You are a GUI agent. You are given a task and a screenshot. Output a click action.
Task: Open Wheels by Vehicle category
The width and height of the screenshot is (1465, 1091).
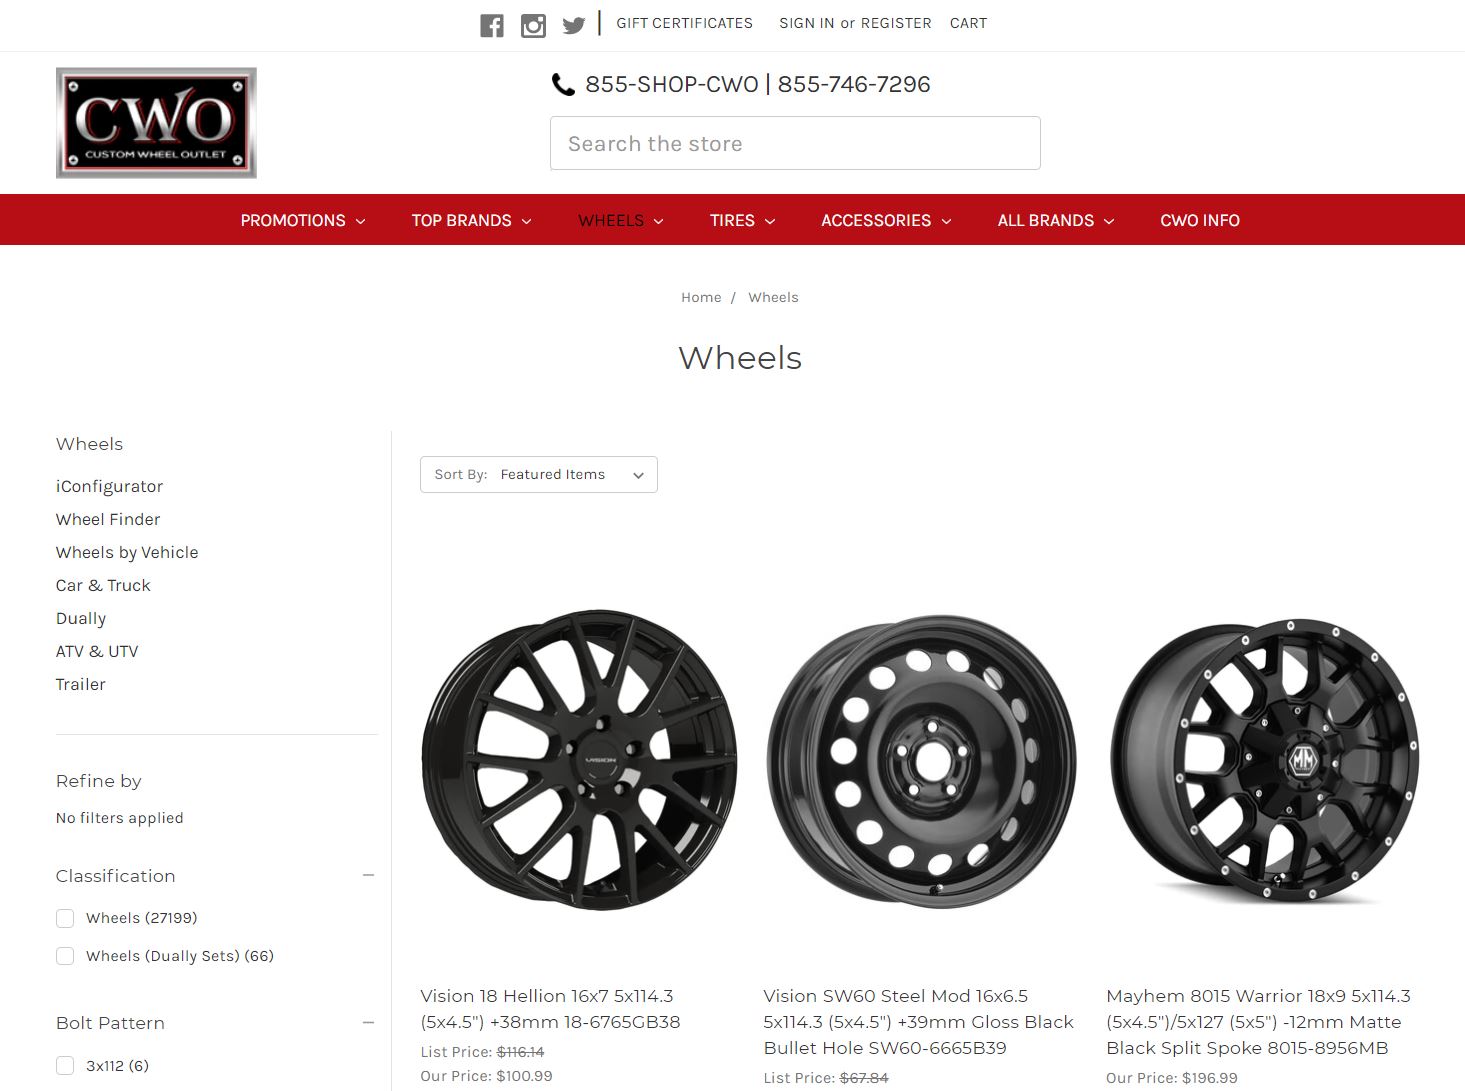127,552
